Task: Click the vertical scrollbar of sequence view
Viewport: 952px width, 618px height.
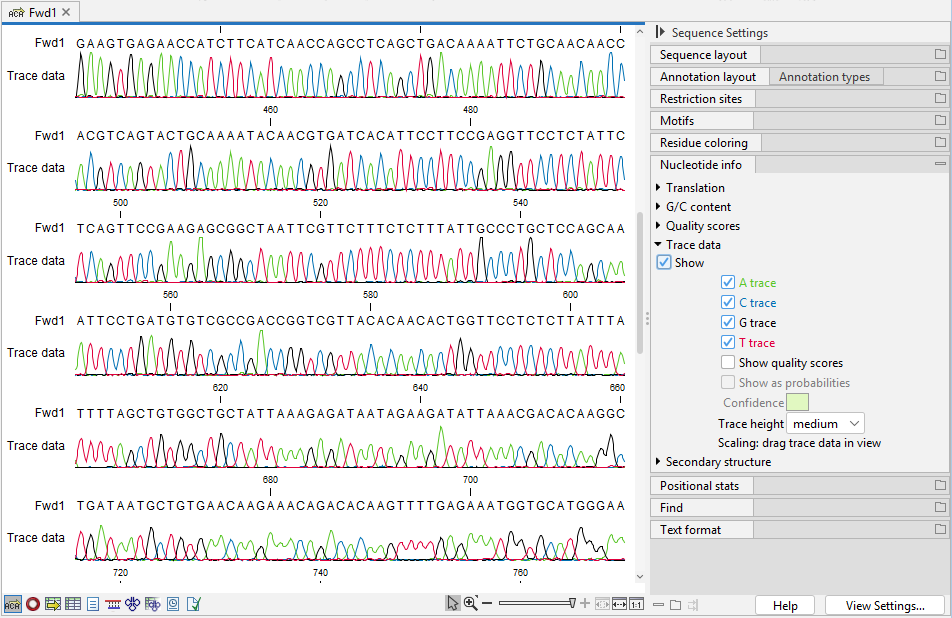Action: pyautogui.click(x=641, y=282)
